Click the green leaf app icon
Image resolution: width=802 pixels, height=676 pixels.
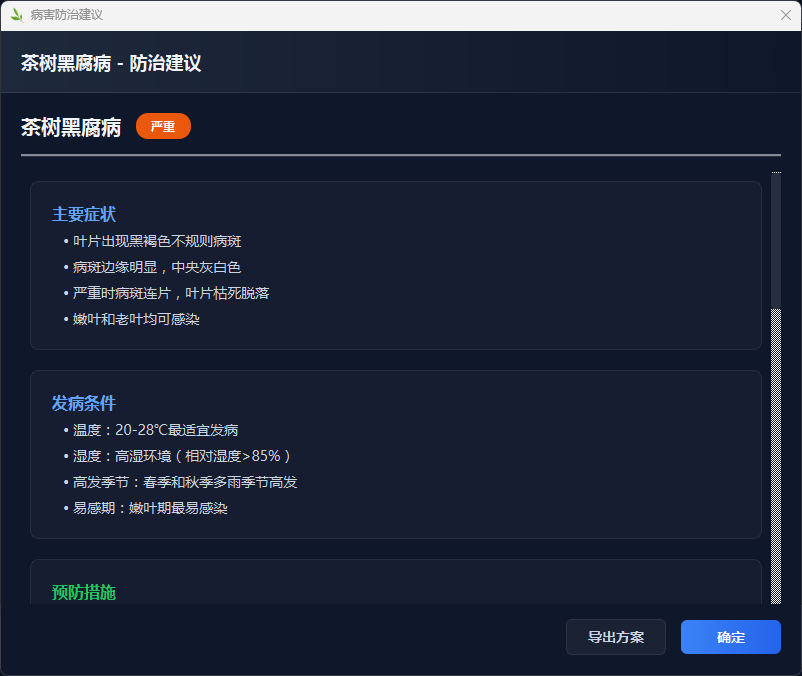16,15
